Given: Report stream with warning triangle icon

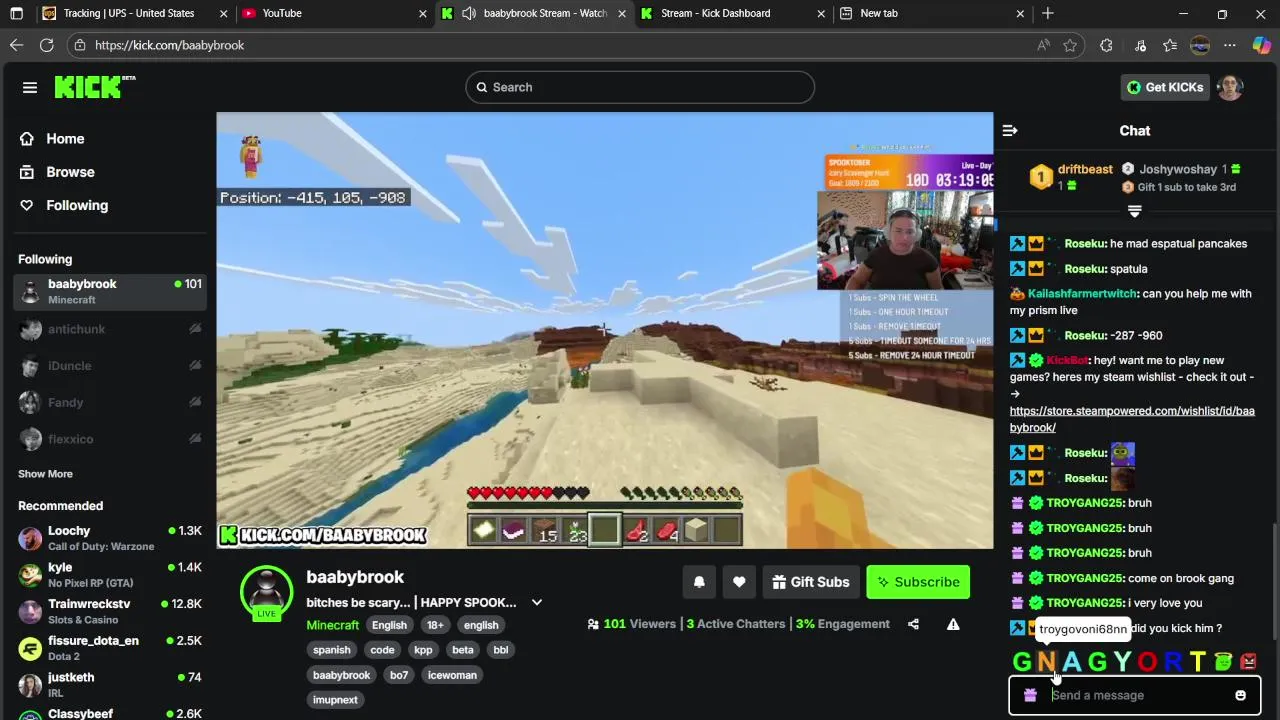Looking at the screenshot, I should (953, 624).
